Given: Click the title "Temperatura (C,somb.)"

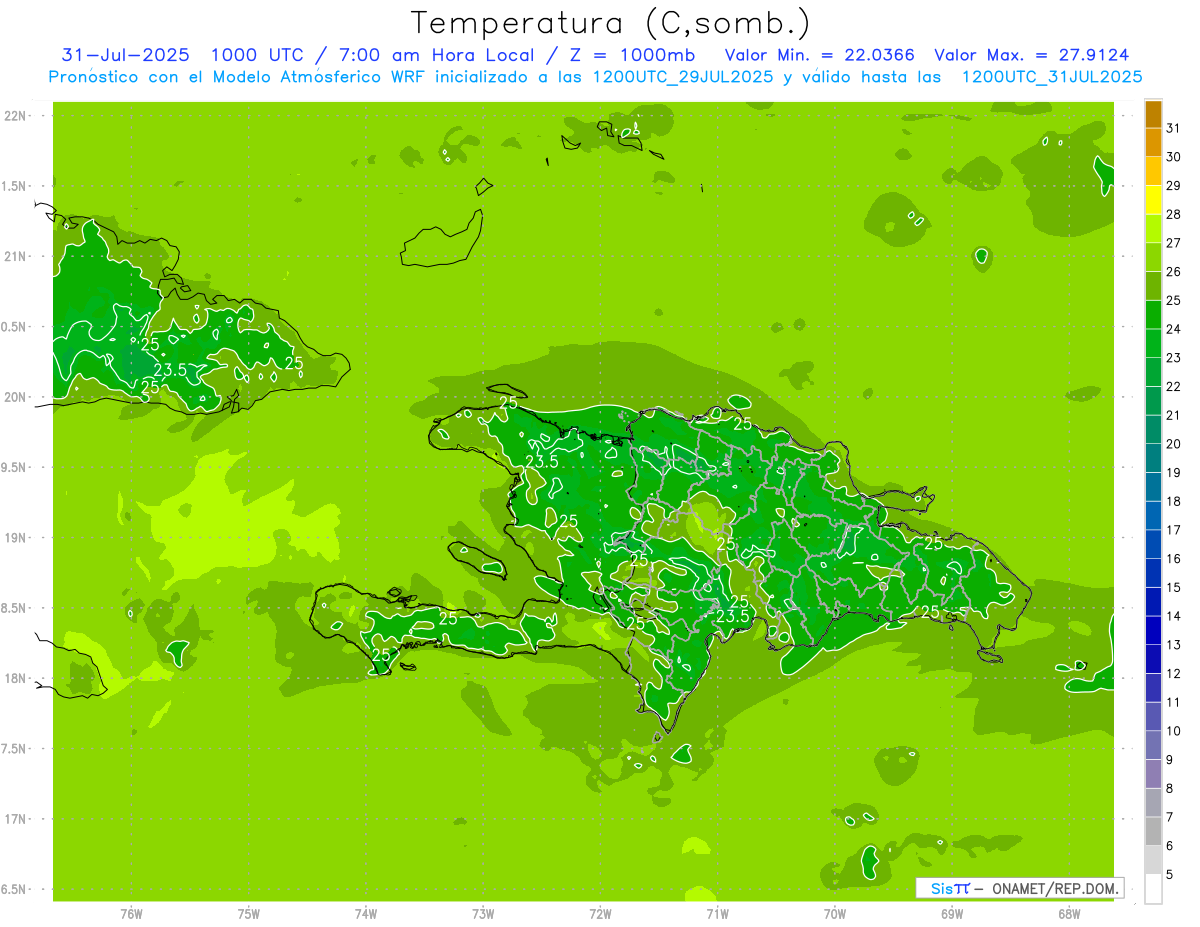Looking at the screenshot, I should [610, 22].
